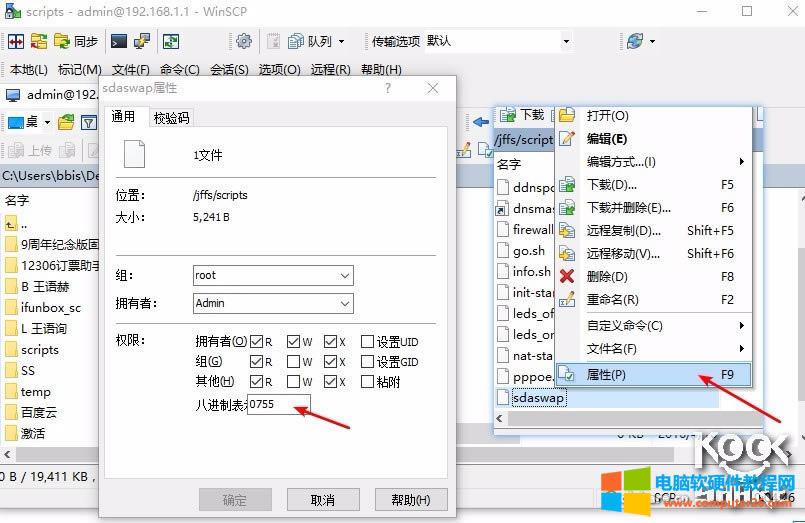
Task: Click the octal permission field showing 0755
Action: pos(279,404)
